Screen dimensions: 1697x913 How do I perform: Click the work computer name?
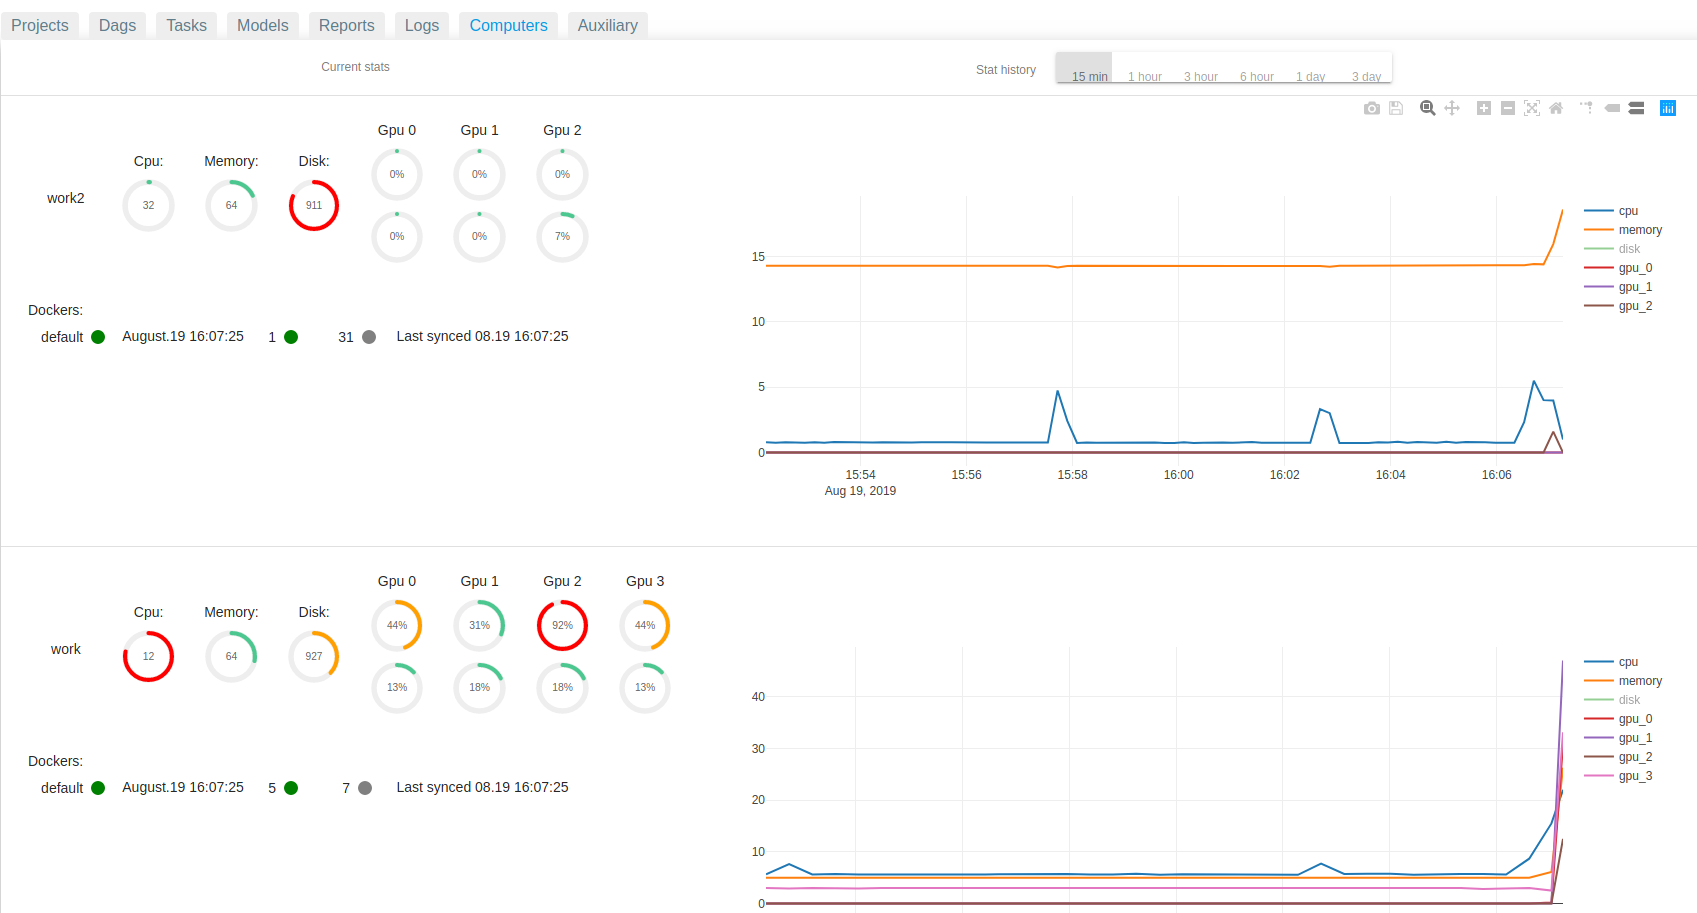66,649
